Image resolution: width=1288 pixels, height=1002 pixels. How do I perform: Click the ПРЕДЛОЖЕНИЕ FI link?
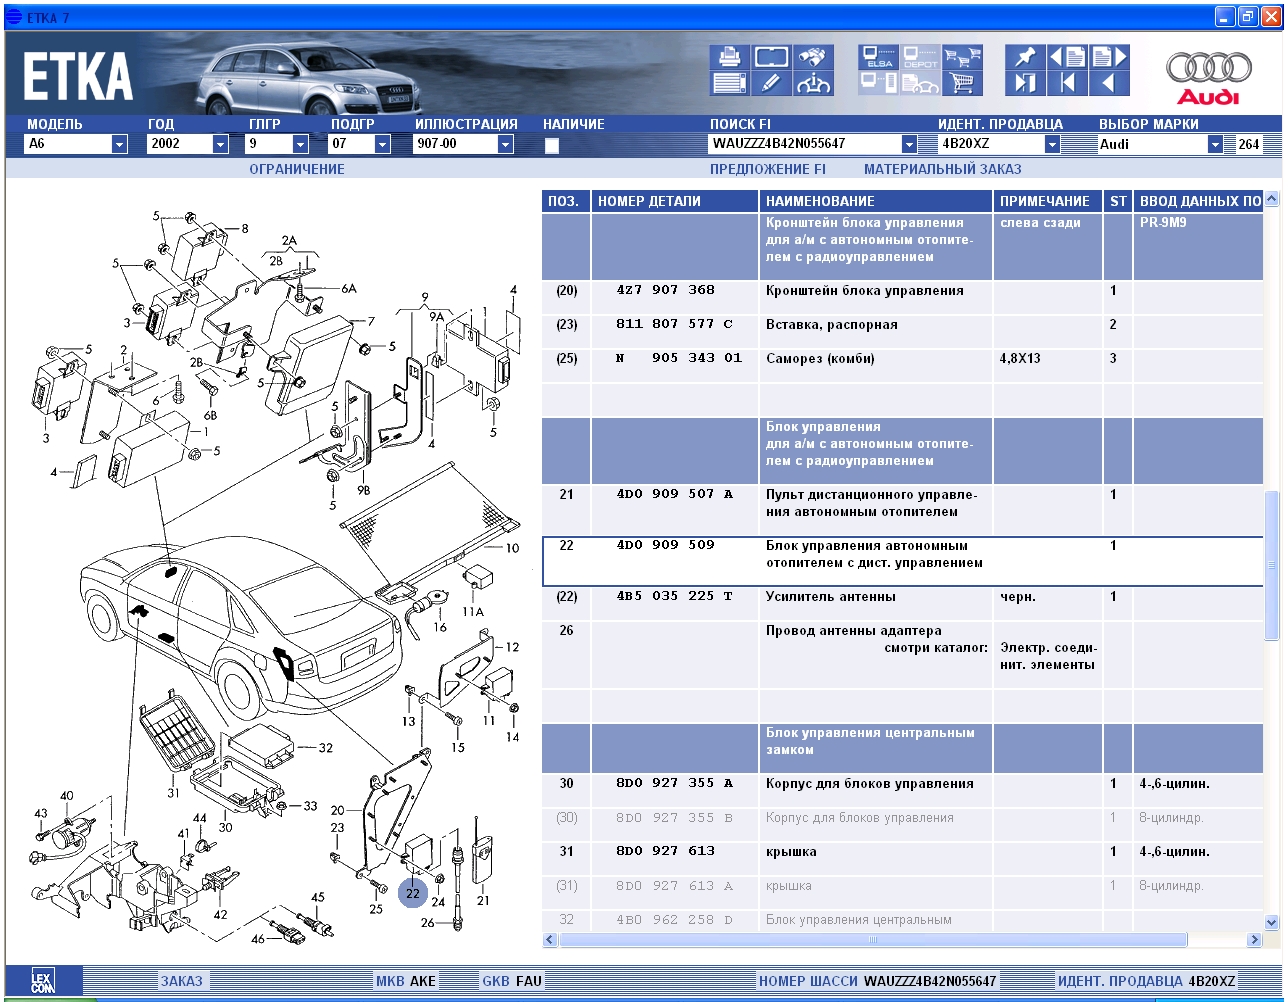[x=768, y=169]
